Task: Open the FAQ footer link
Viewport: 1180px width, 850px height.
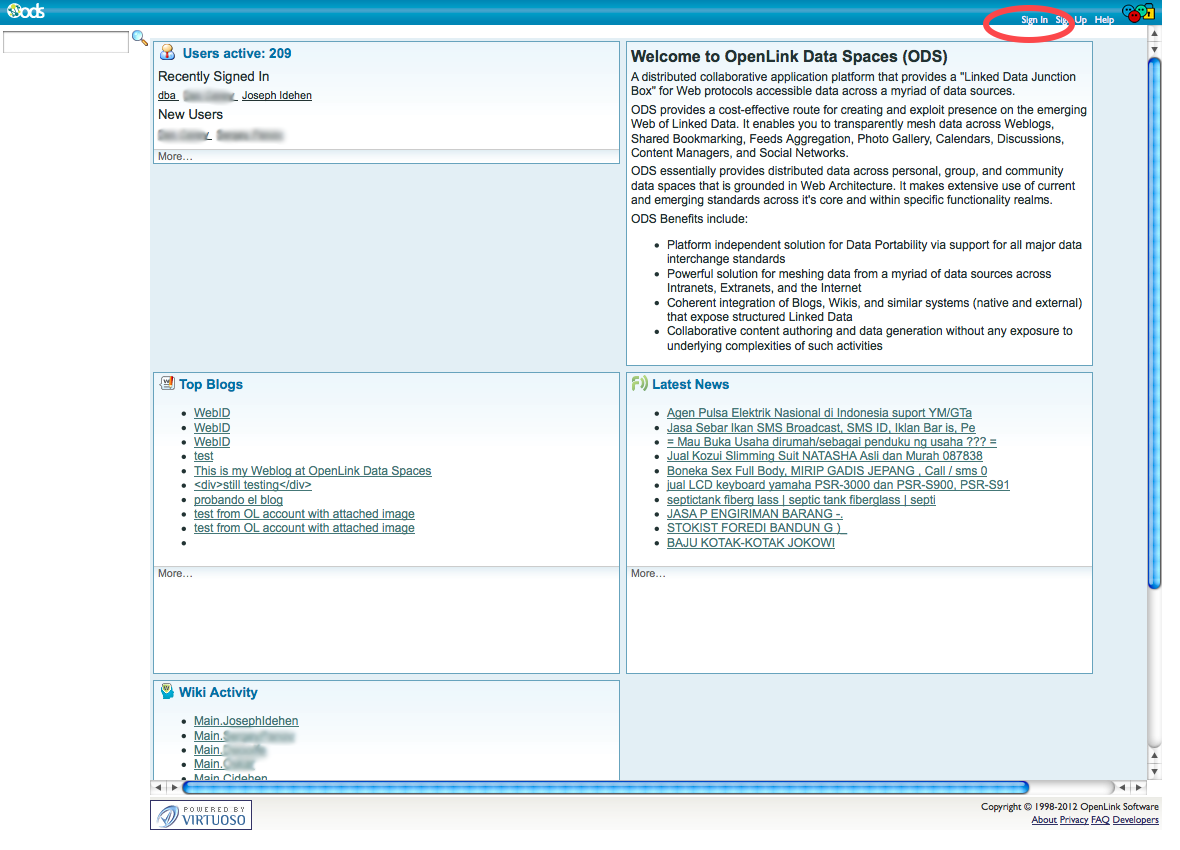Action: point(1100,820)
